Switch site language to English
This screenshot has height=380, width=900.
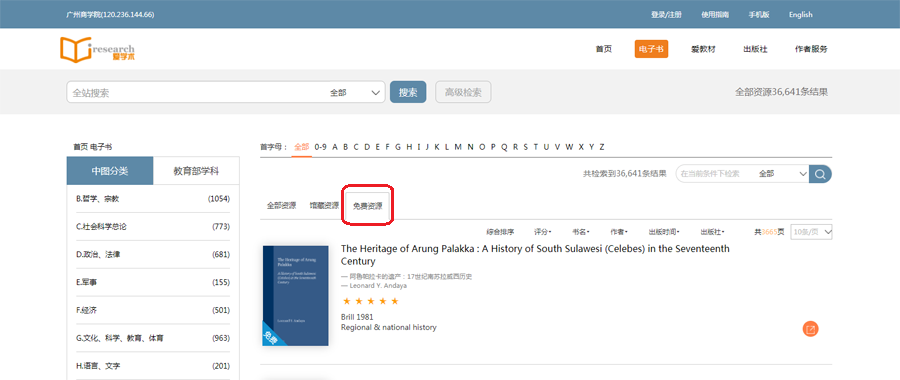point(800,15)
